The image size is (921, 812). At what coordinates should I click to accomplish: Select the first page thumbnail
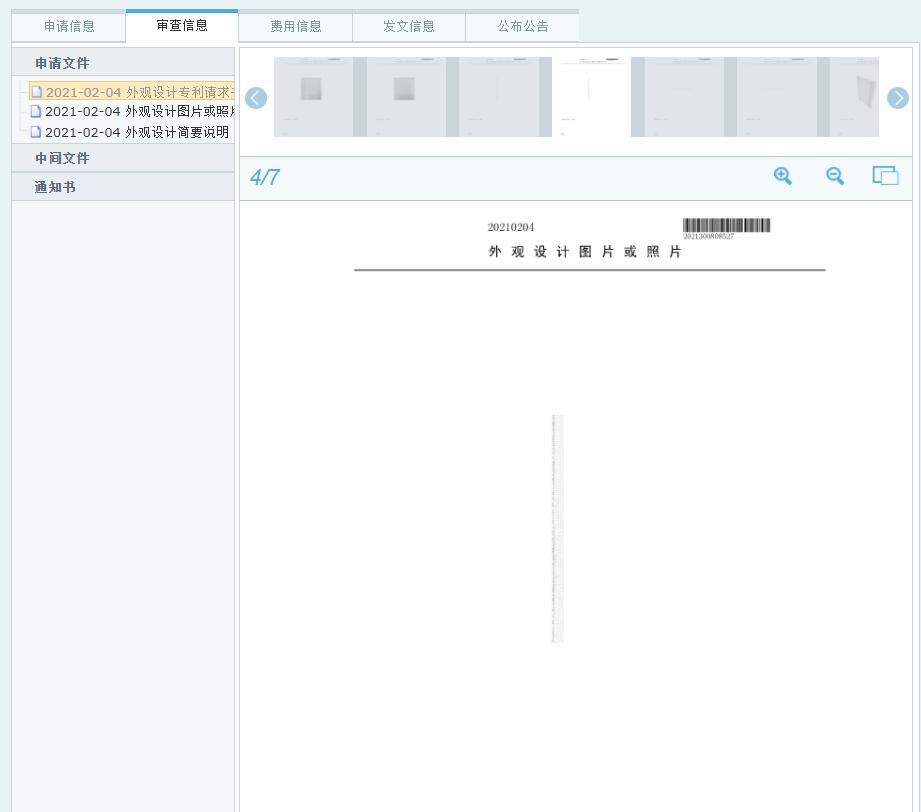[x=313, y=97]
